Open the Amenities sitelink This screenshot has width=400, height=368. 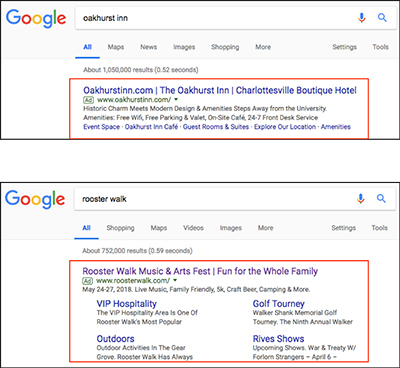coord(336,127)
